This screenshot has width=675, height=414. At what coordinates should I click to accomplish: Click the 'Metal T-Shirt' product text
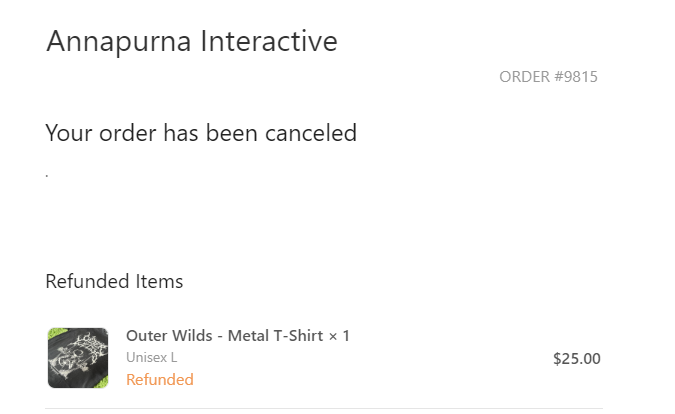(x=276, y=336)
